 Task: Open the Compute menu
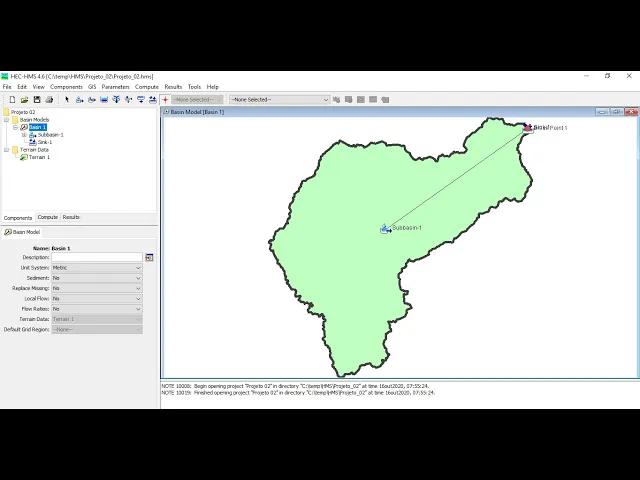147,87
